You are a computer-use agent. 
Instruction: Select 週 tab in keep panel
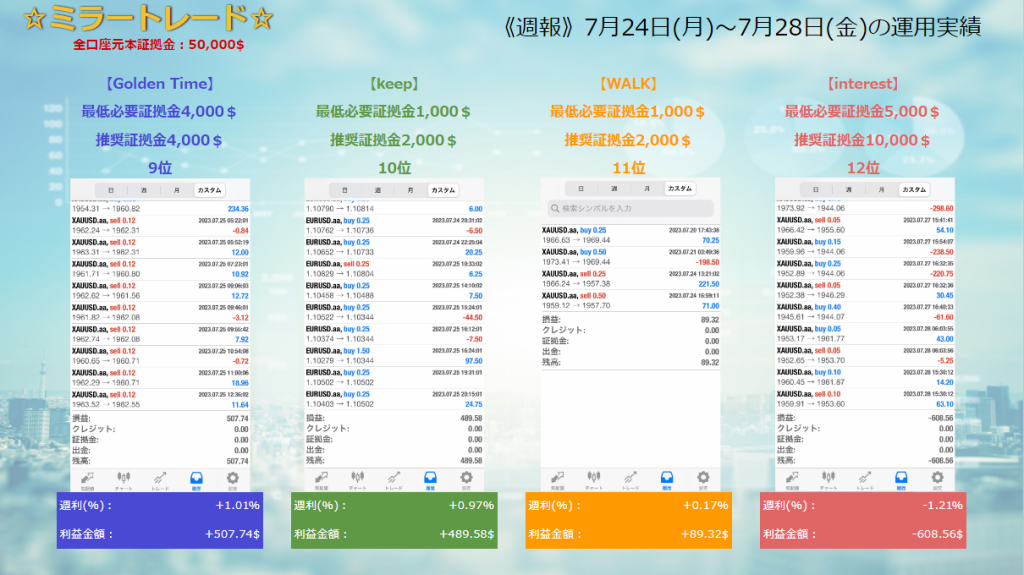(x=376, y=189)
